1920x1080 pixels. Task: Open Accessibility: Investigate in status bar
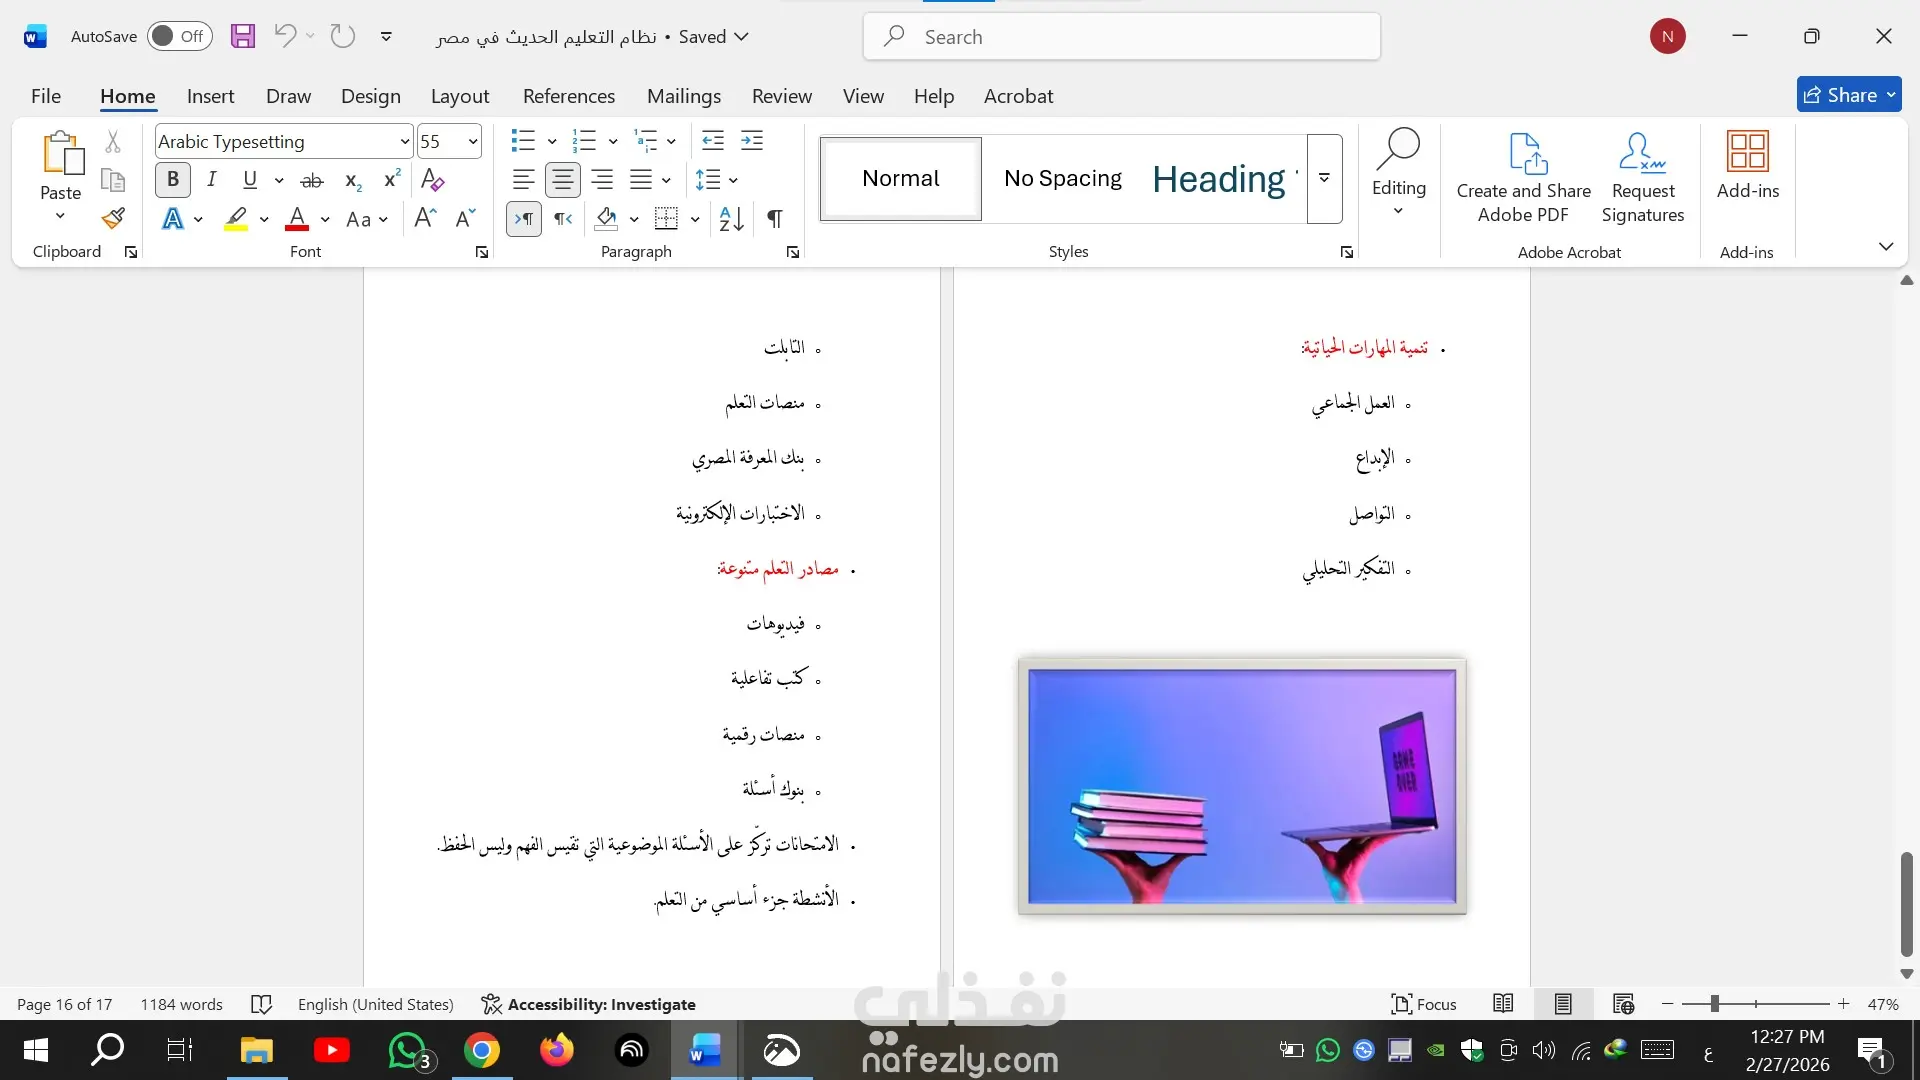point(588,1004)
